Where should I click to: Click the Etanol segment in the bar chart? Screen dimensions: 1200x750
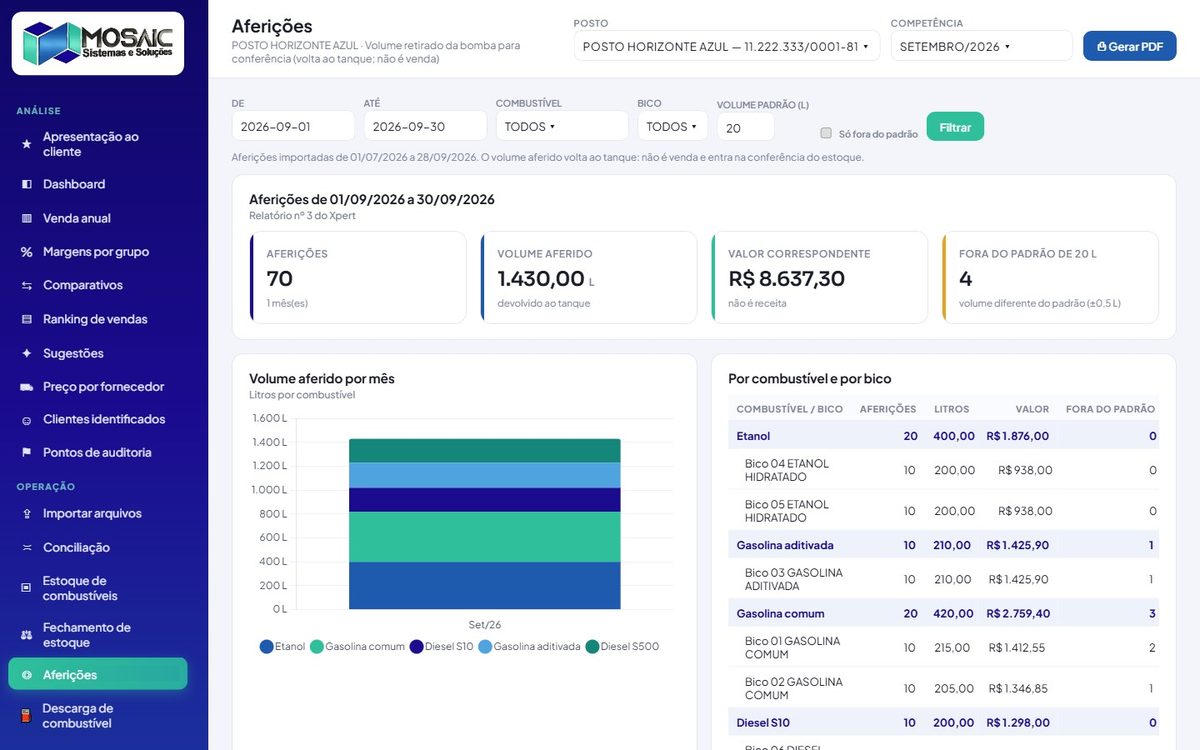485,586
